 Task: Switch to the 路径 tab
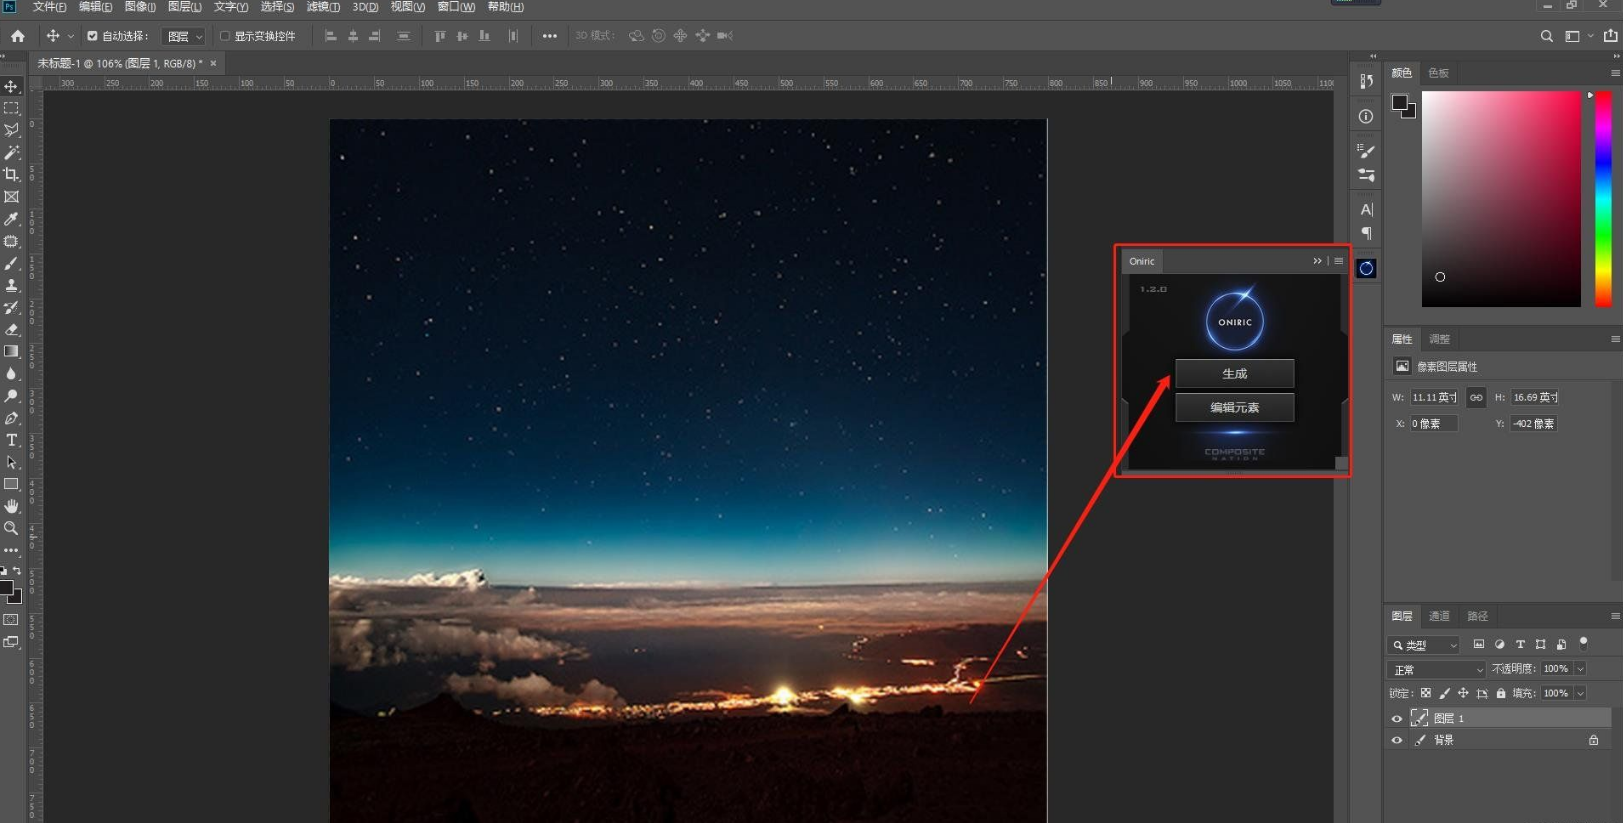(x=1477, y=616)
